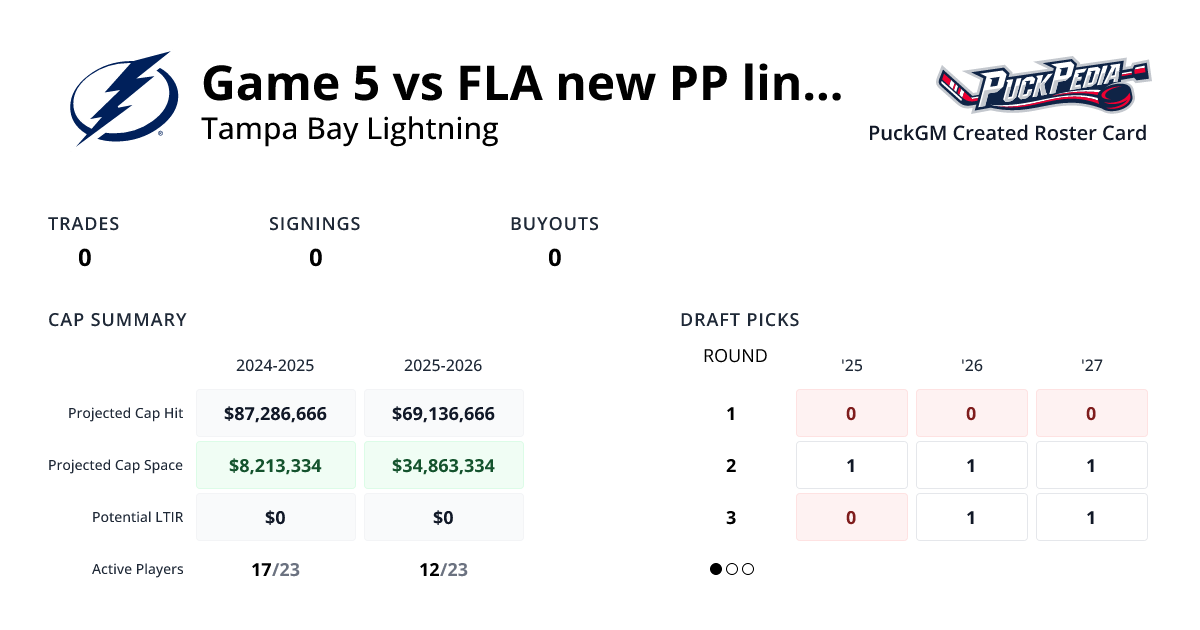Image resolution: width=1200 pixels, height=630 pixels.
Task: Click the TRADES counter showing 0
Action: [84, 258]
